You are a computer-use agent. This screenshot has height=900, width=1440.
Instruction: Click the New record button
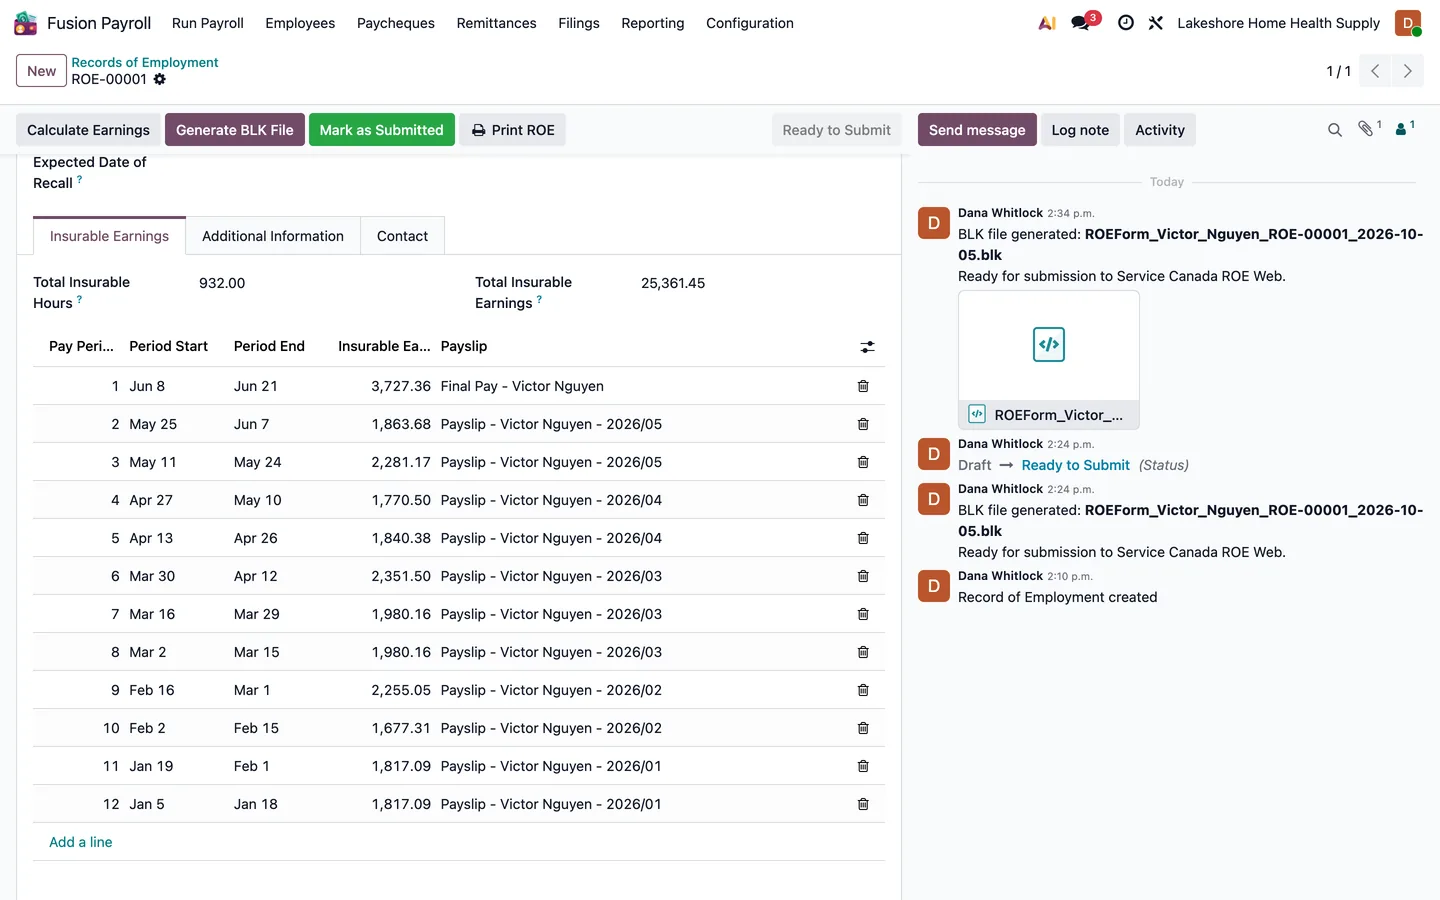click(x=41, y=71)
